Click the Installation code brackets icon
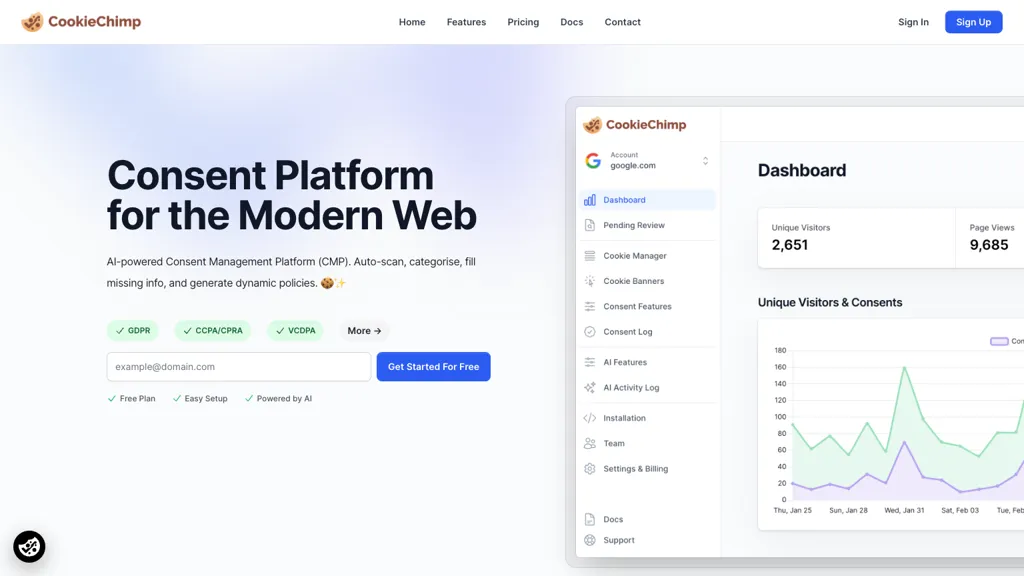 (x=590, y=418)
